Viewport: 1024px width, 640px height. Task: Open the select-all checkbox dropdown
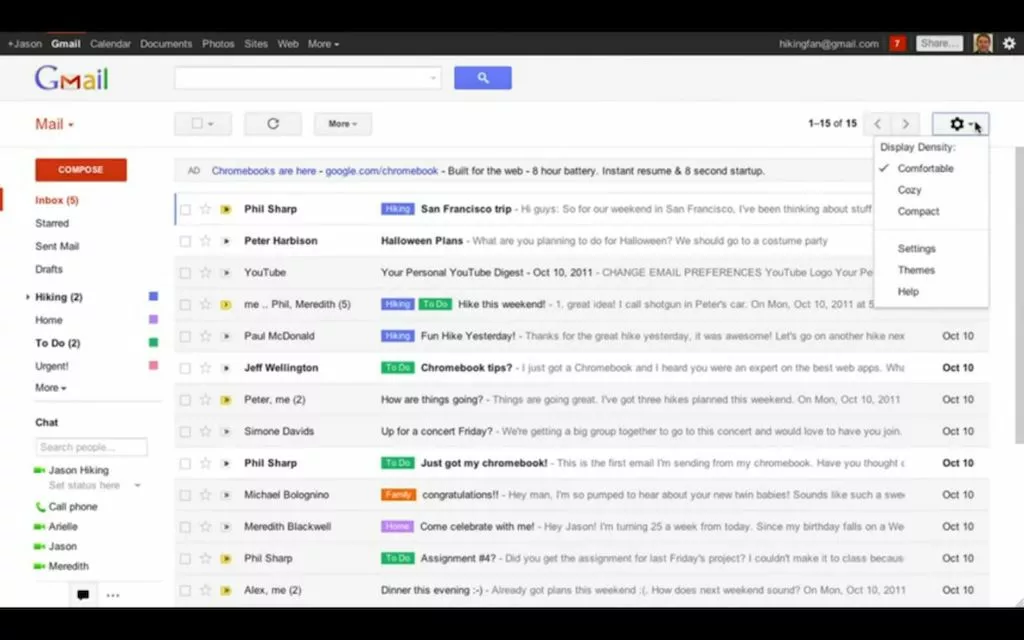point(203,123)
